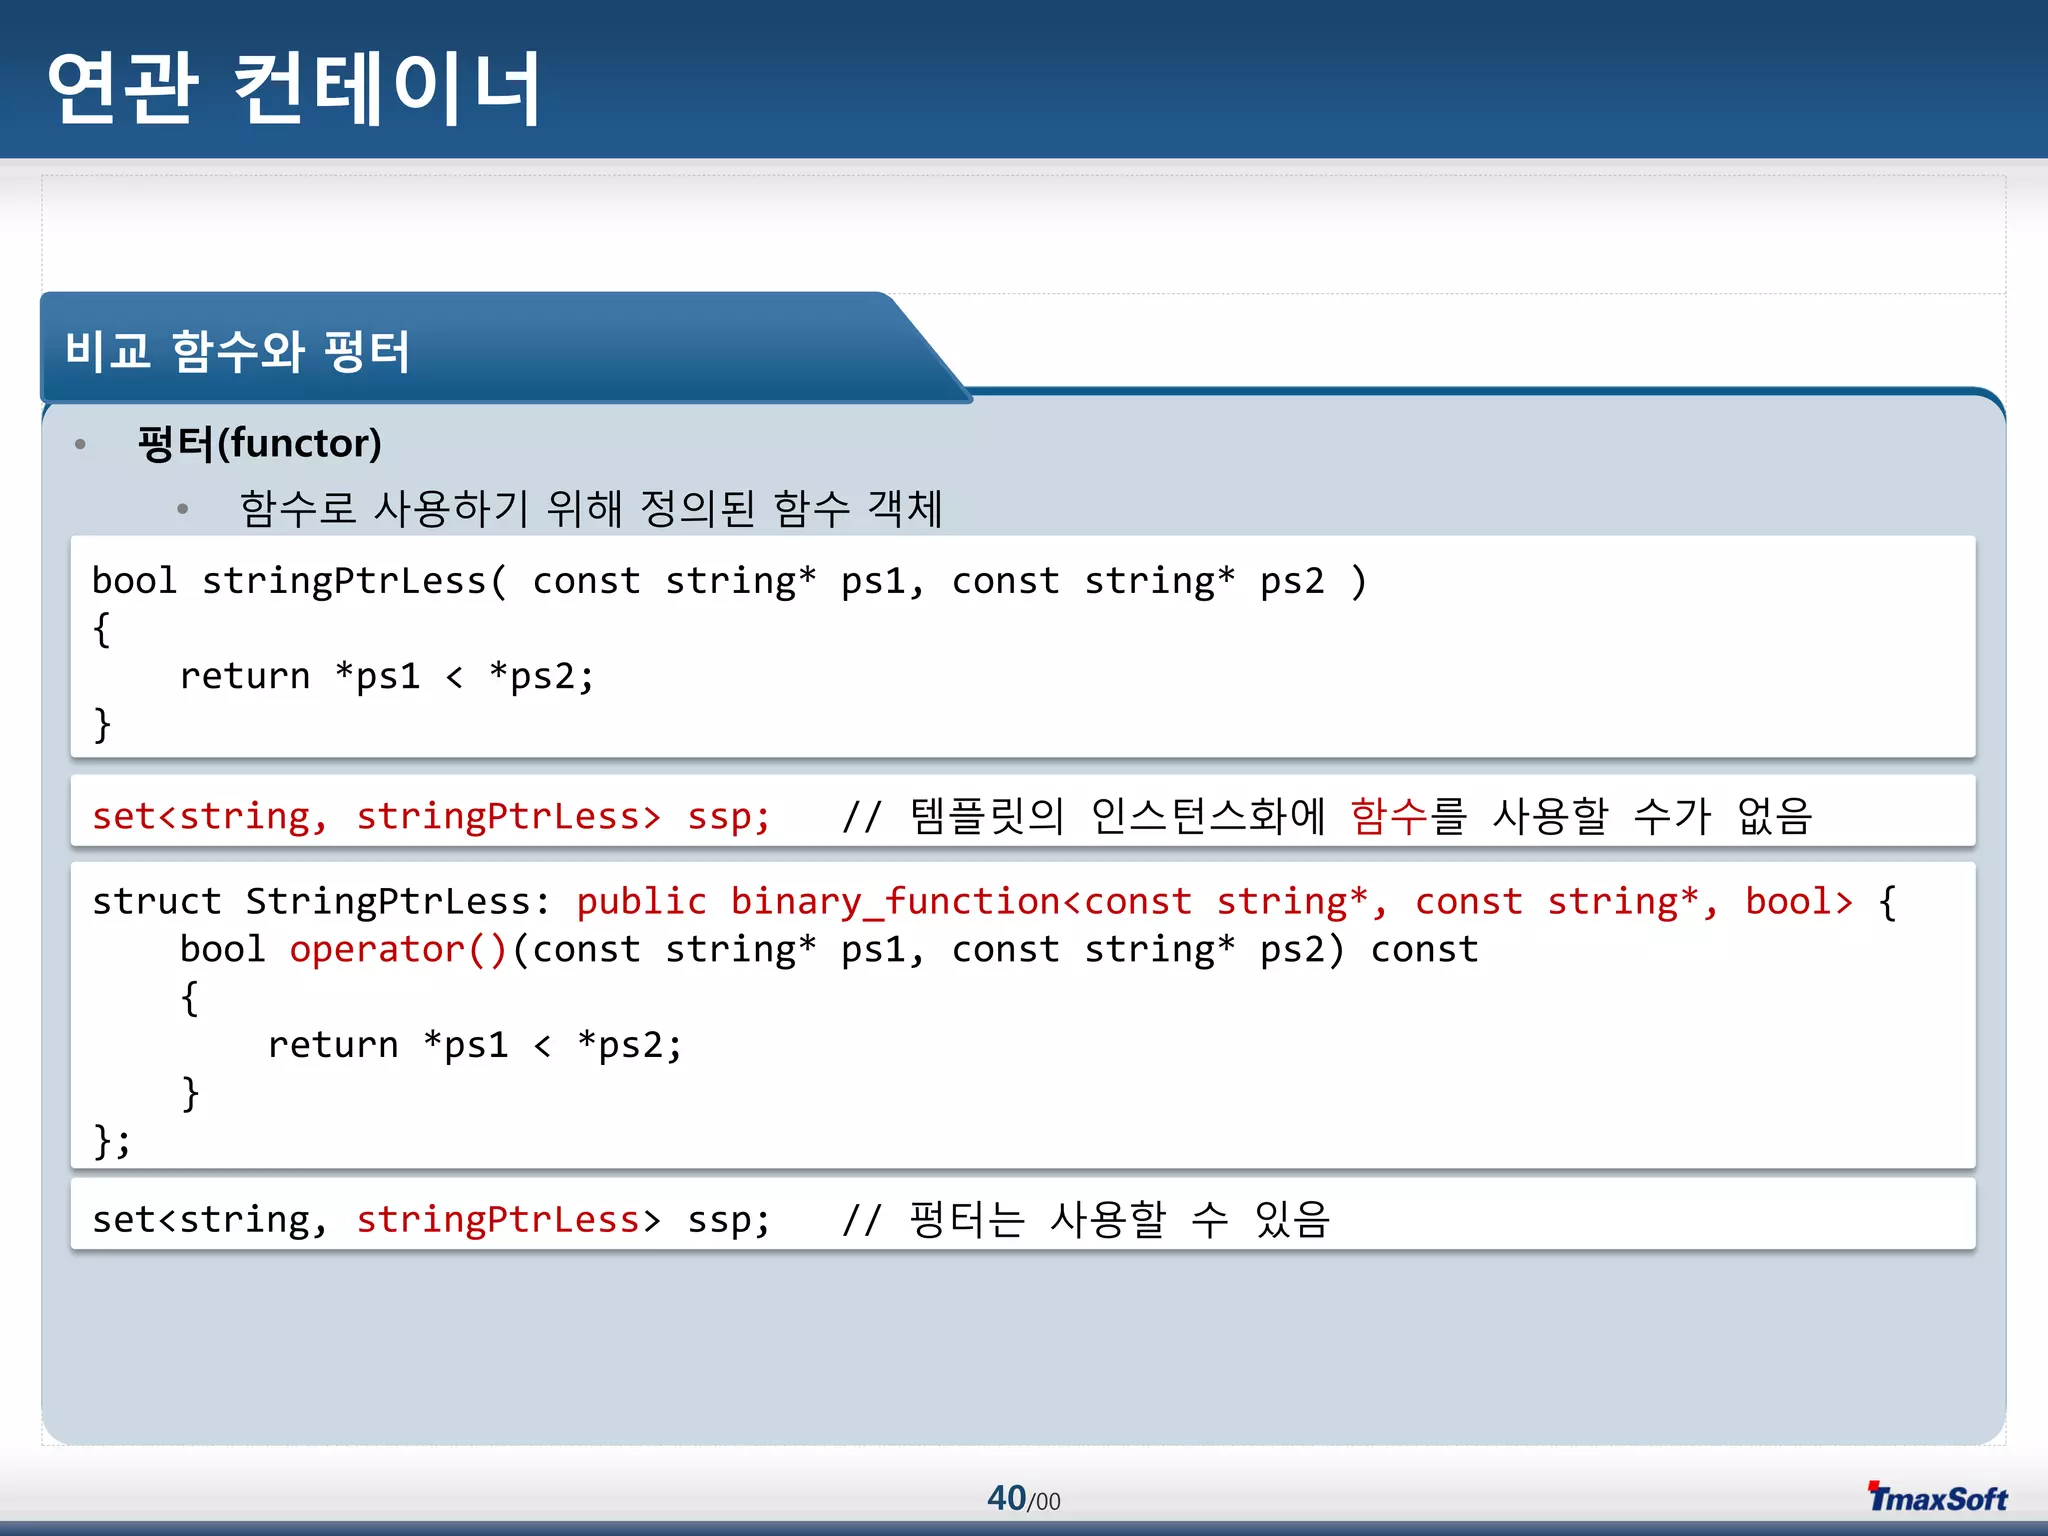Click the closing '};' of the struct
The height and width of the screenshot is (1536, 2048).
111,1141
